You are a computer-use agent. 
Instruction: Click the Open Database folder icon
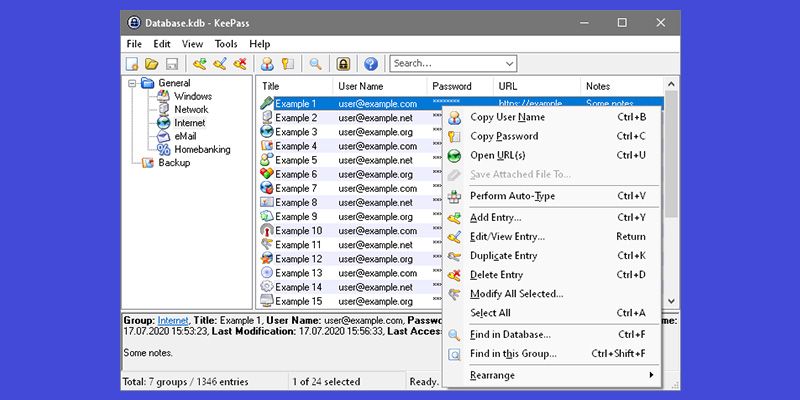151,64
